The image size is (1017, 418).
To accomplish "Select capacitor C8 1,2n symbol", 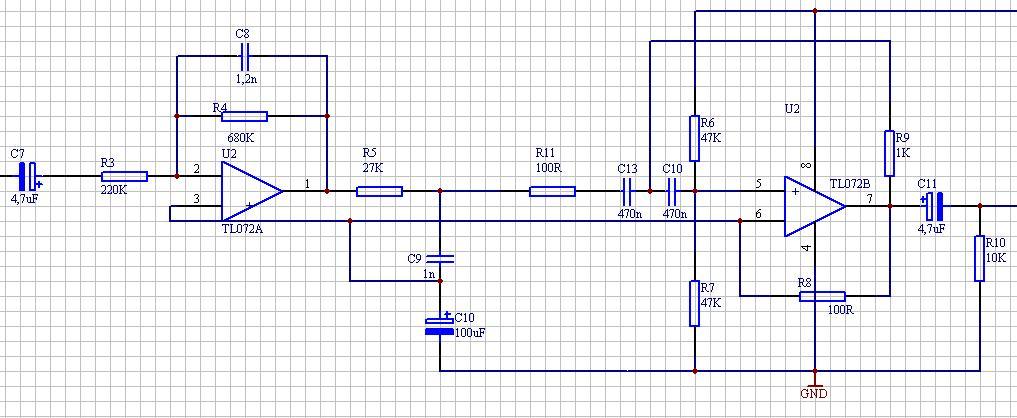I will coord(244,56).
